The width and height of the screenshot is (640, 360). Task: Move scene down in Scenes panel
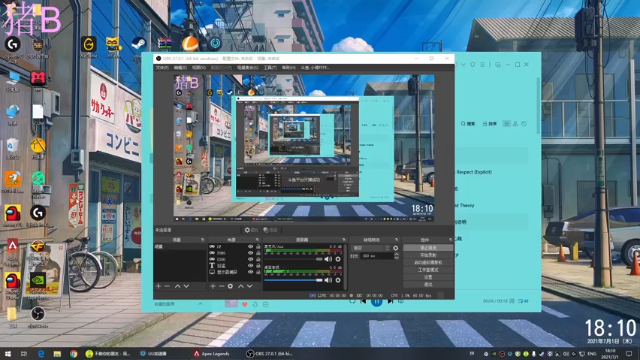pos(186,287)
